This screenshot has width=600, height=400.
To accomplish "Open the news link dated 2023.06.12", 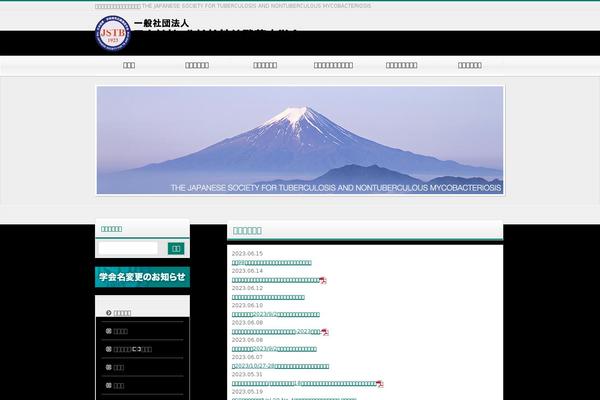I will point(268,297).
